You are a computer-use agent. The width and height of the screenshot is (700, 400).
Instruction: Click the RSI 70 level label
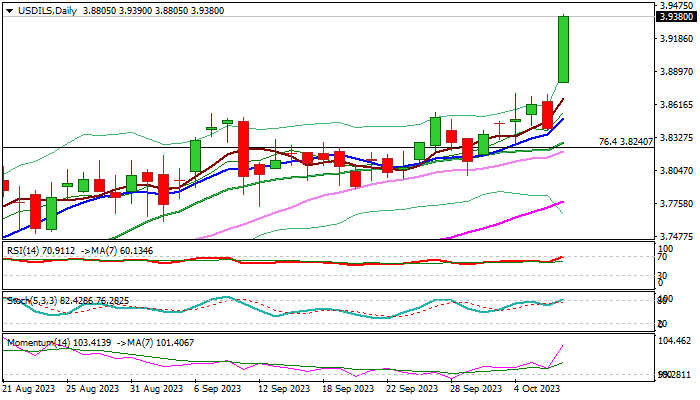point(662,257)
